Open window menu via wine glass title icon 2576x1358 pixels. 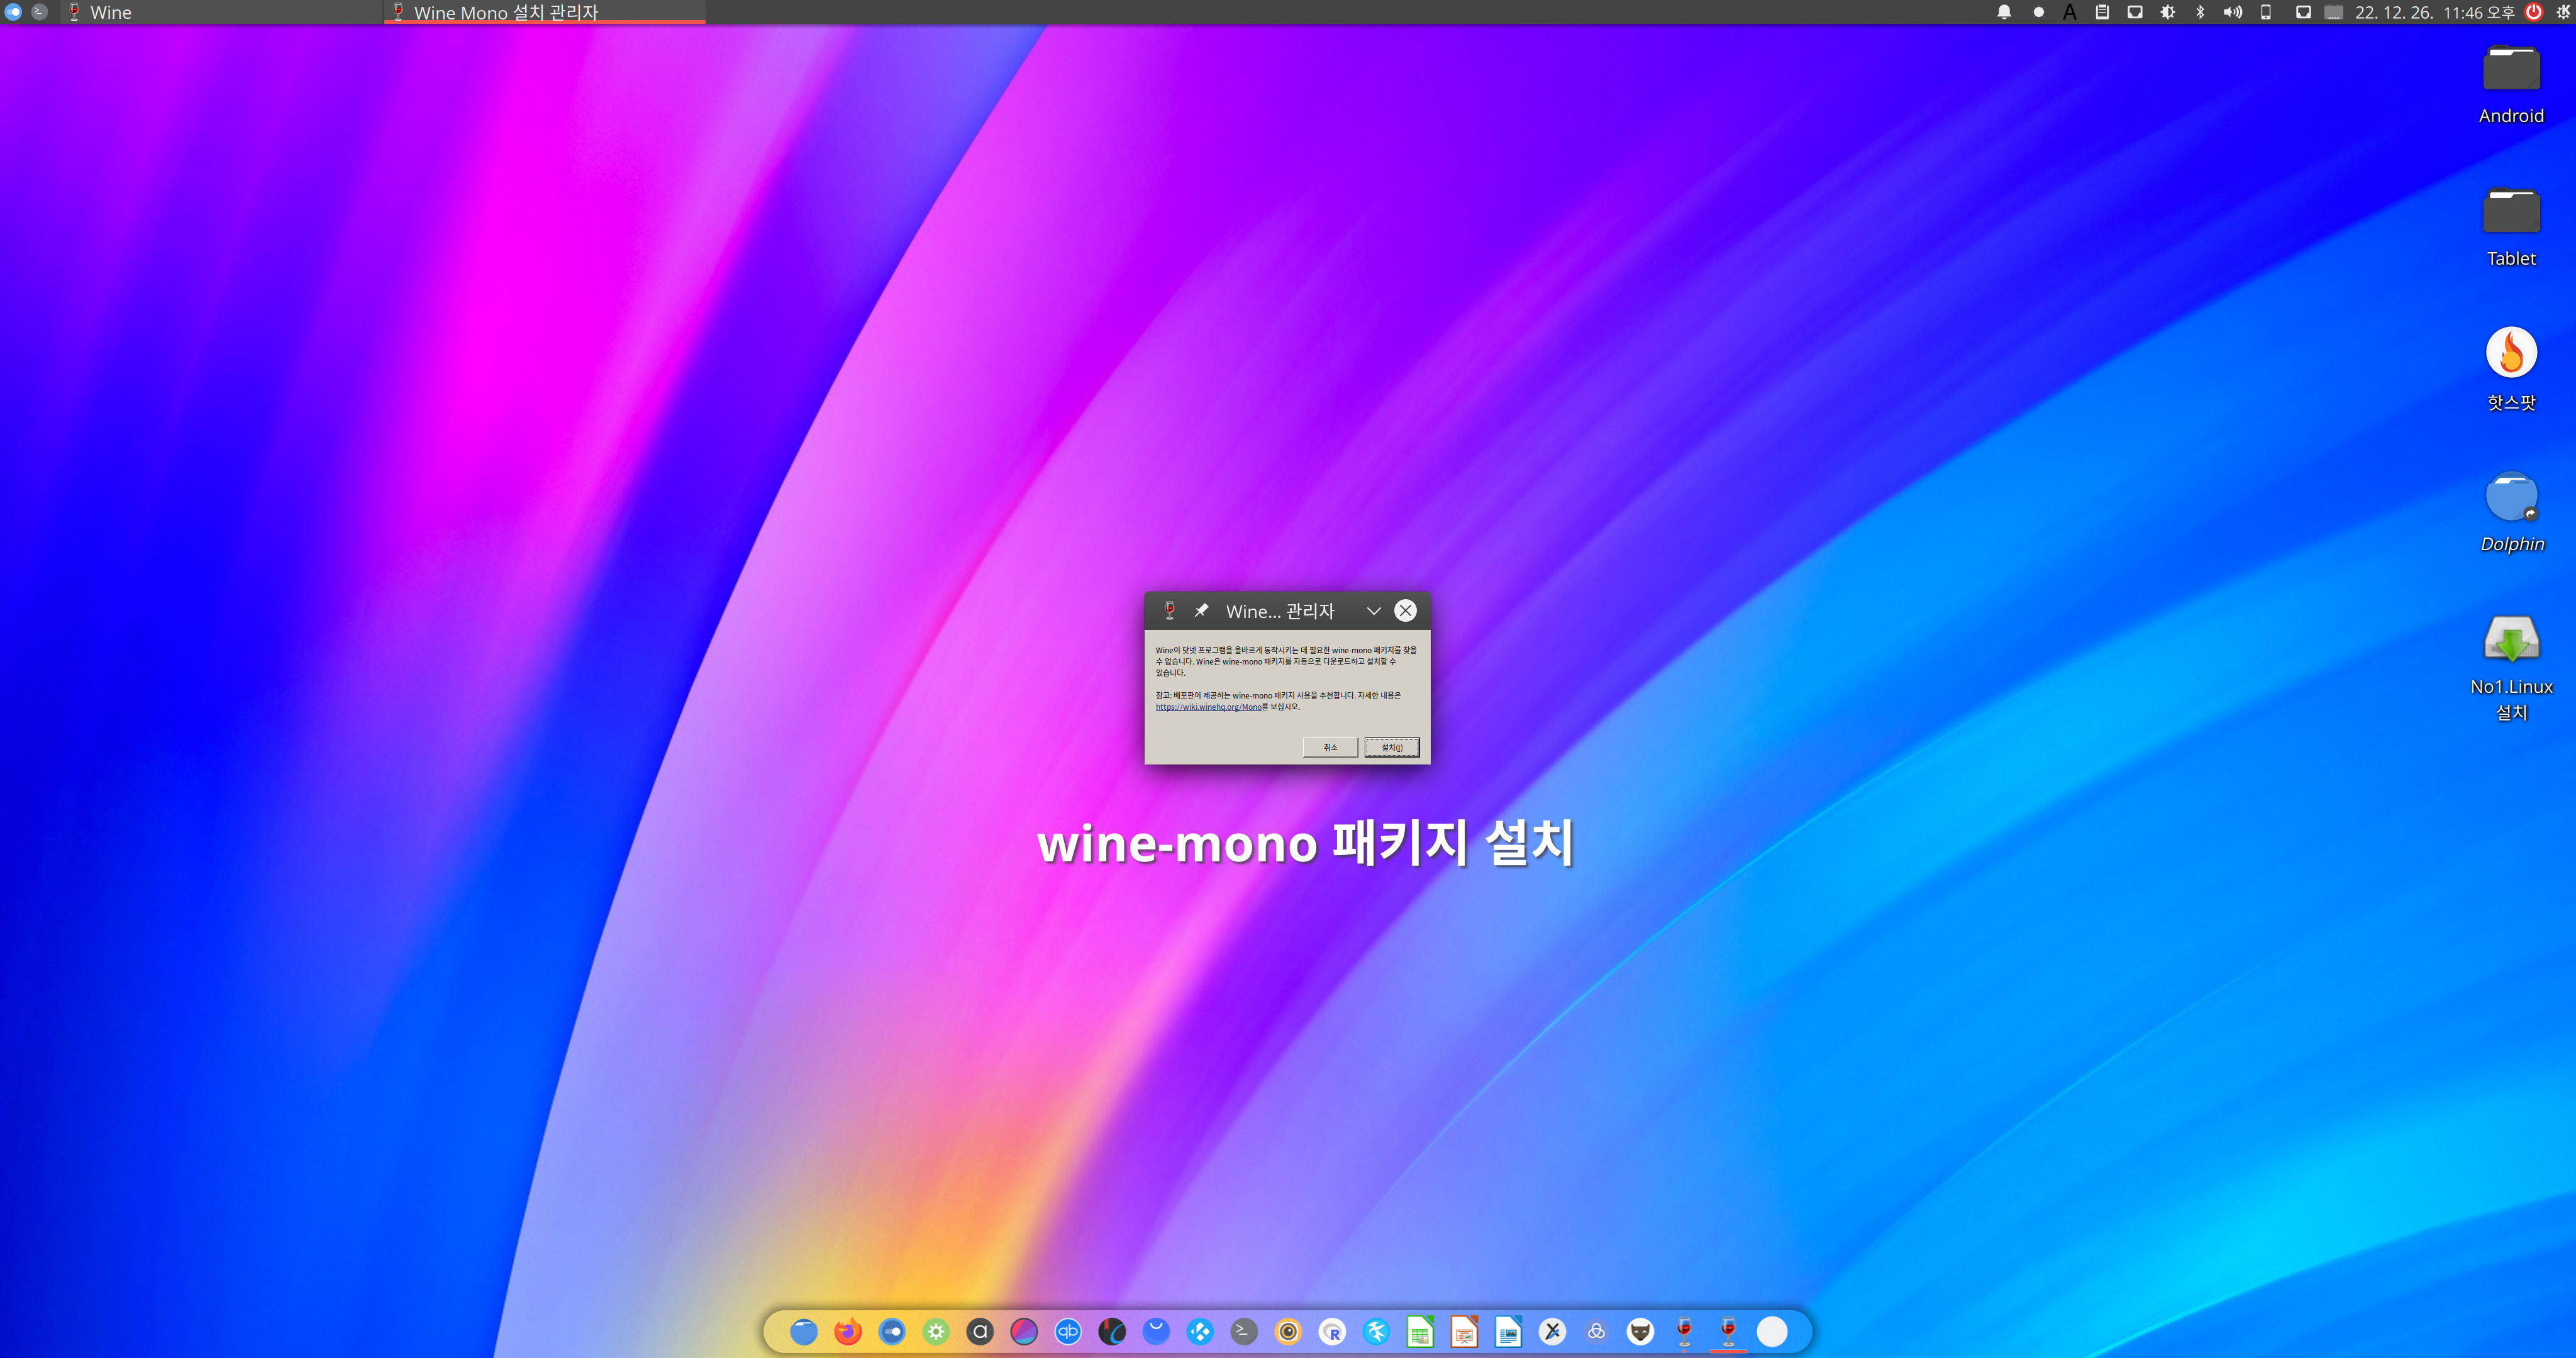coord(1169,610)
